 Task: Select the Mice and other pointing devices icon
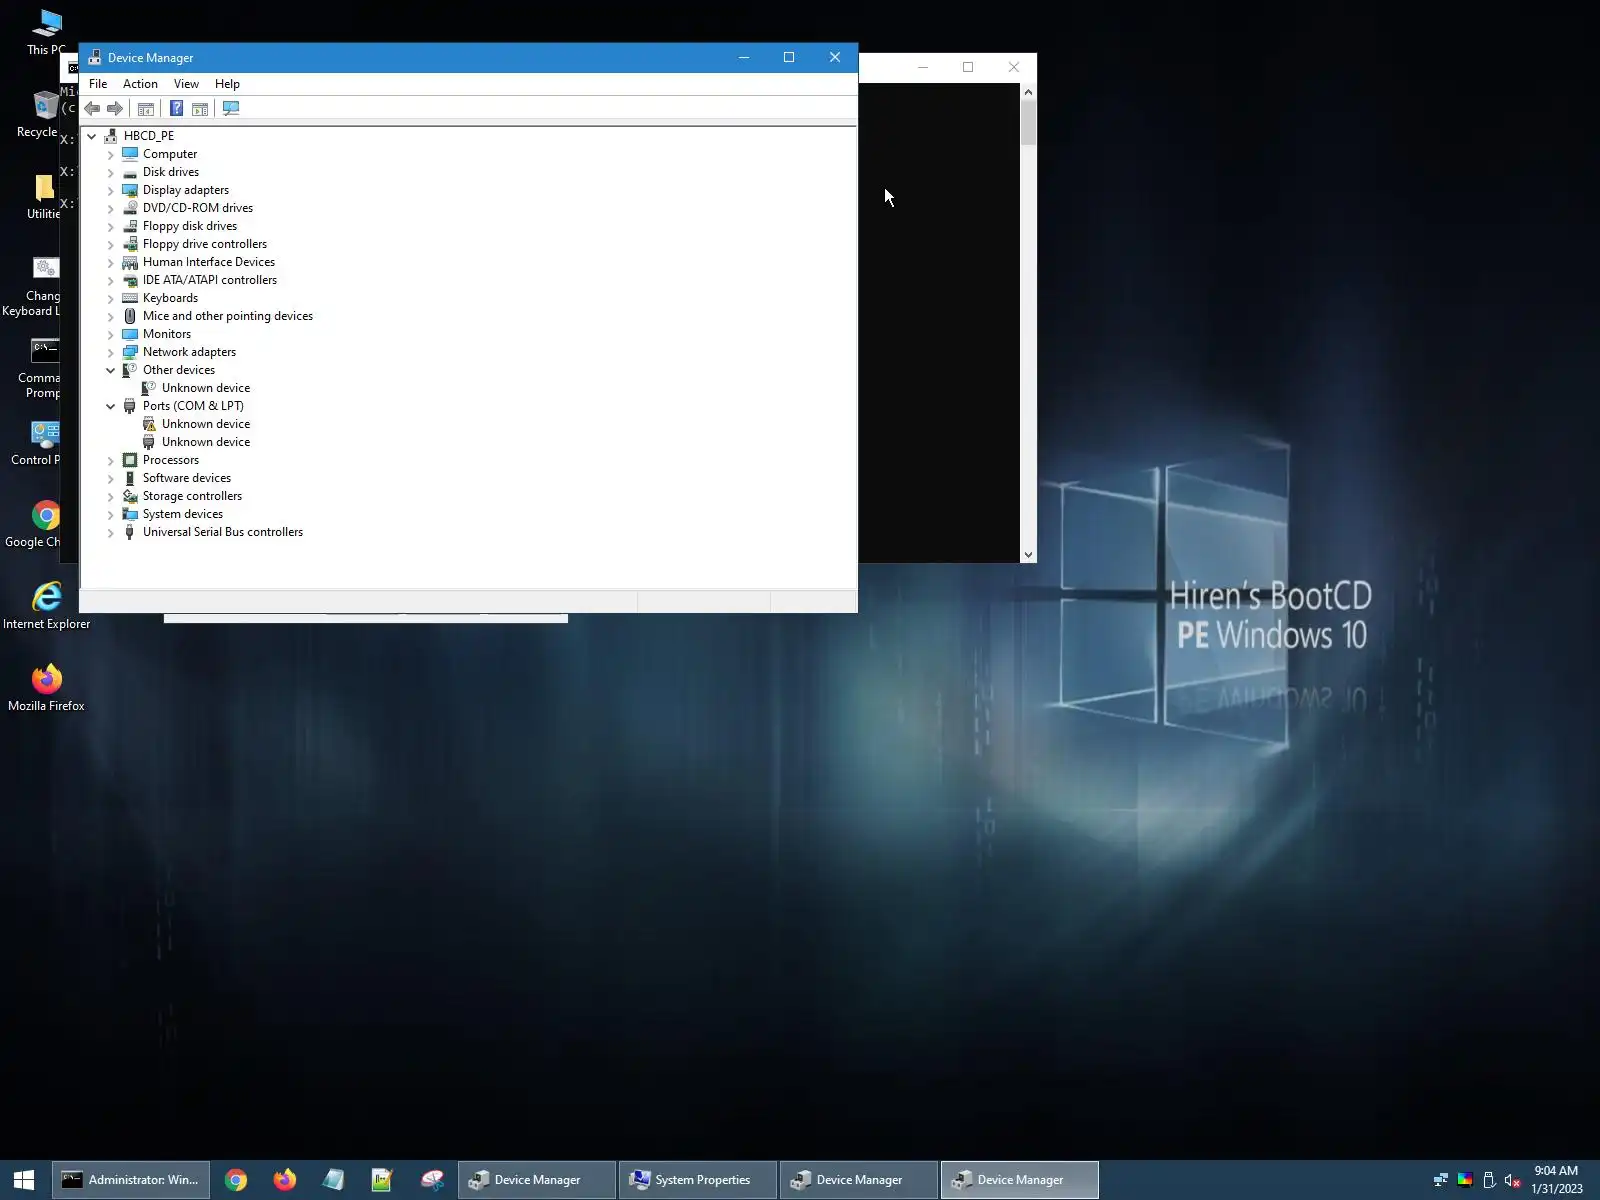(x=130, y=316)
